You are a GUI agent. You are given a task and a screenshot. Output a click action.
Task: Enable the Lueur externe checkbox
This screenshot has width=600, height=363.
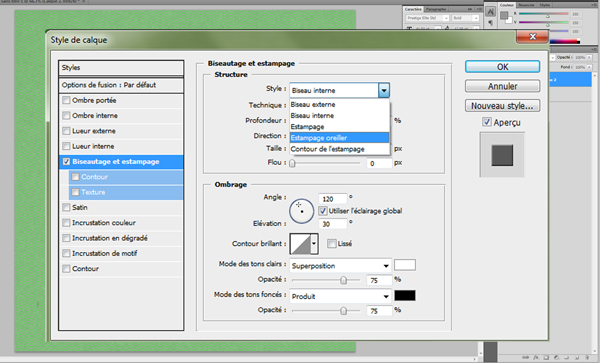[66, 131]
